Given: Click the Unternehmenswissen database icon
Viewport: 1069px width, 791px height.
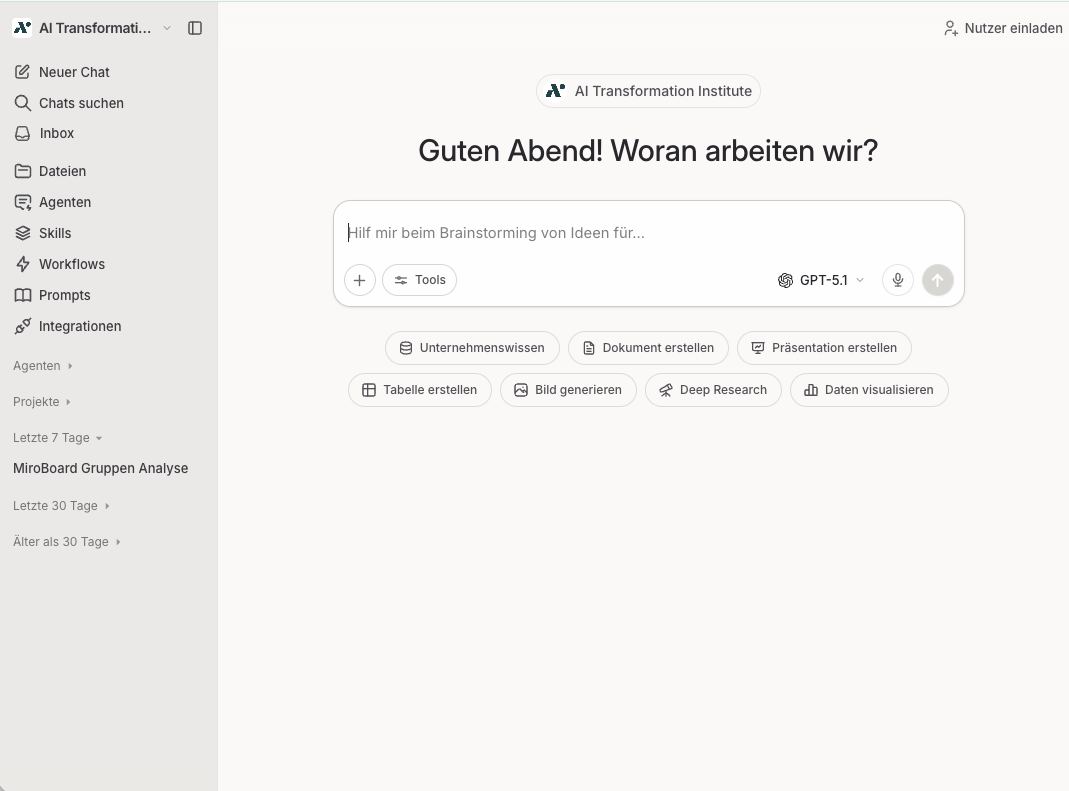Looking at the screenshot, I should click(406, 348).
